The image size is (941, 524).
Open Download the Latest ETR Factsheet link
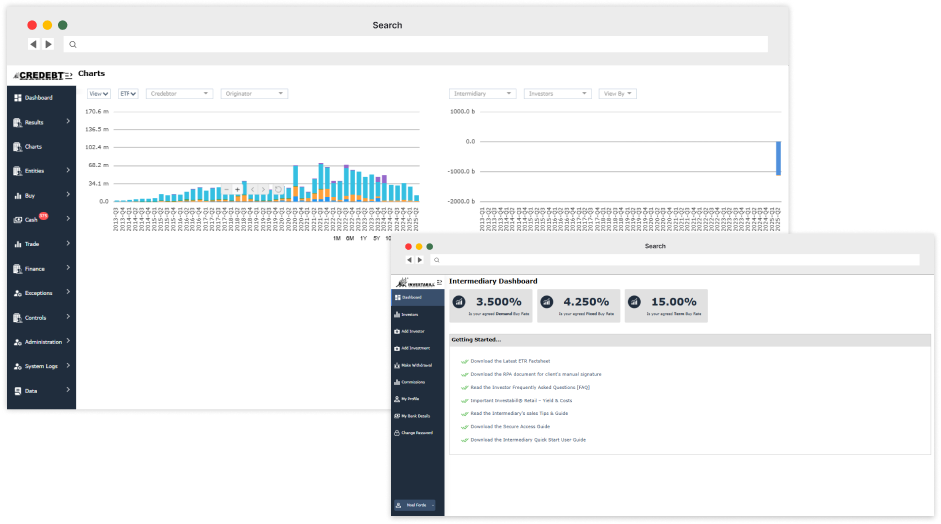(510, 361)
